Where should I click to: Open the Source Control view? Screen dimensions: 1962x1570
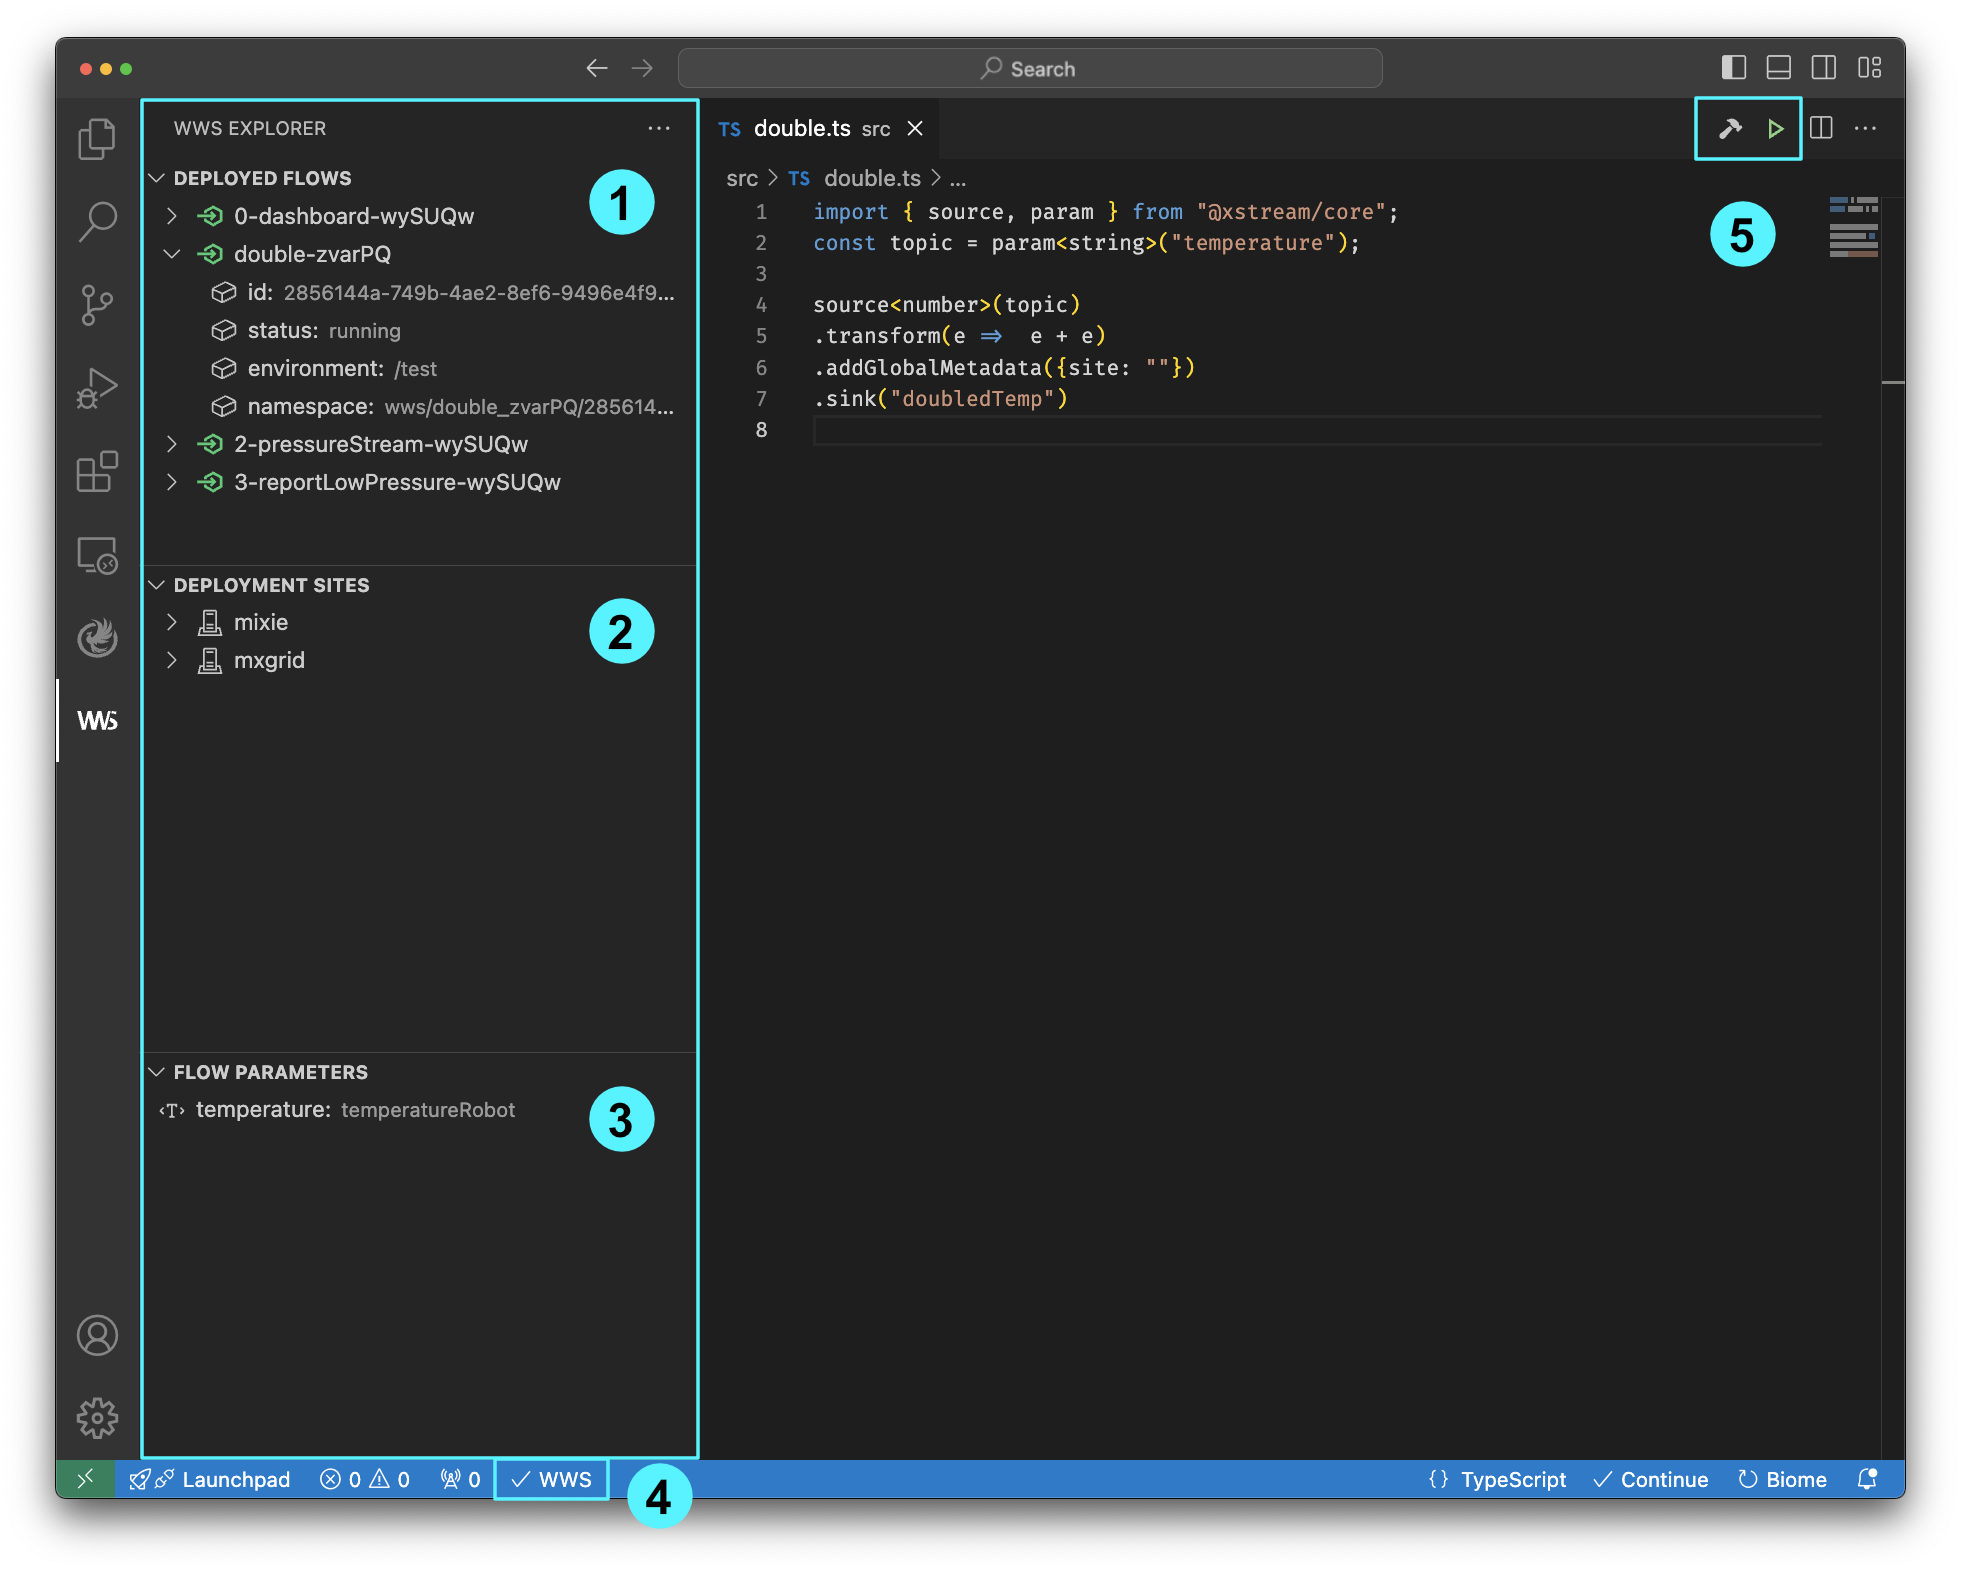tap(97, 305)
